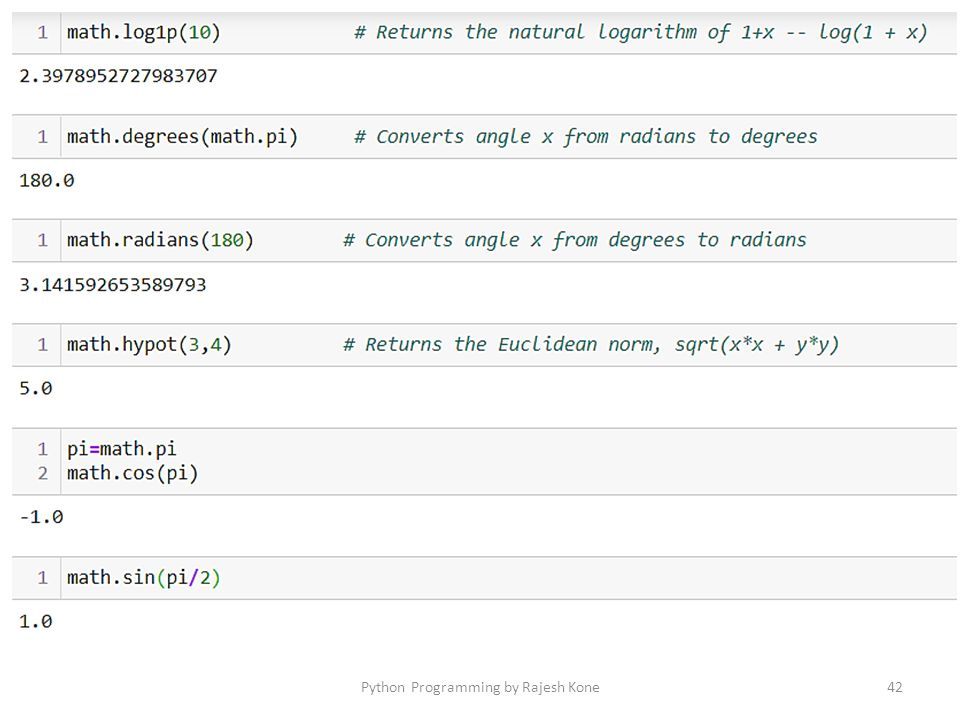
Task: Select the math.degrees(math.pi) code line
Action: [182, 136]
